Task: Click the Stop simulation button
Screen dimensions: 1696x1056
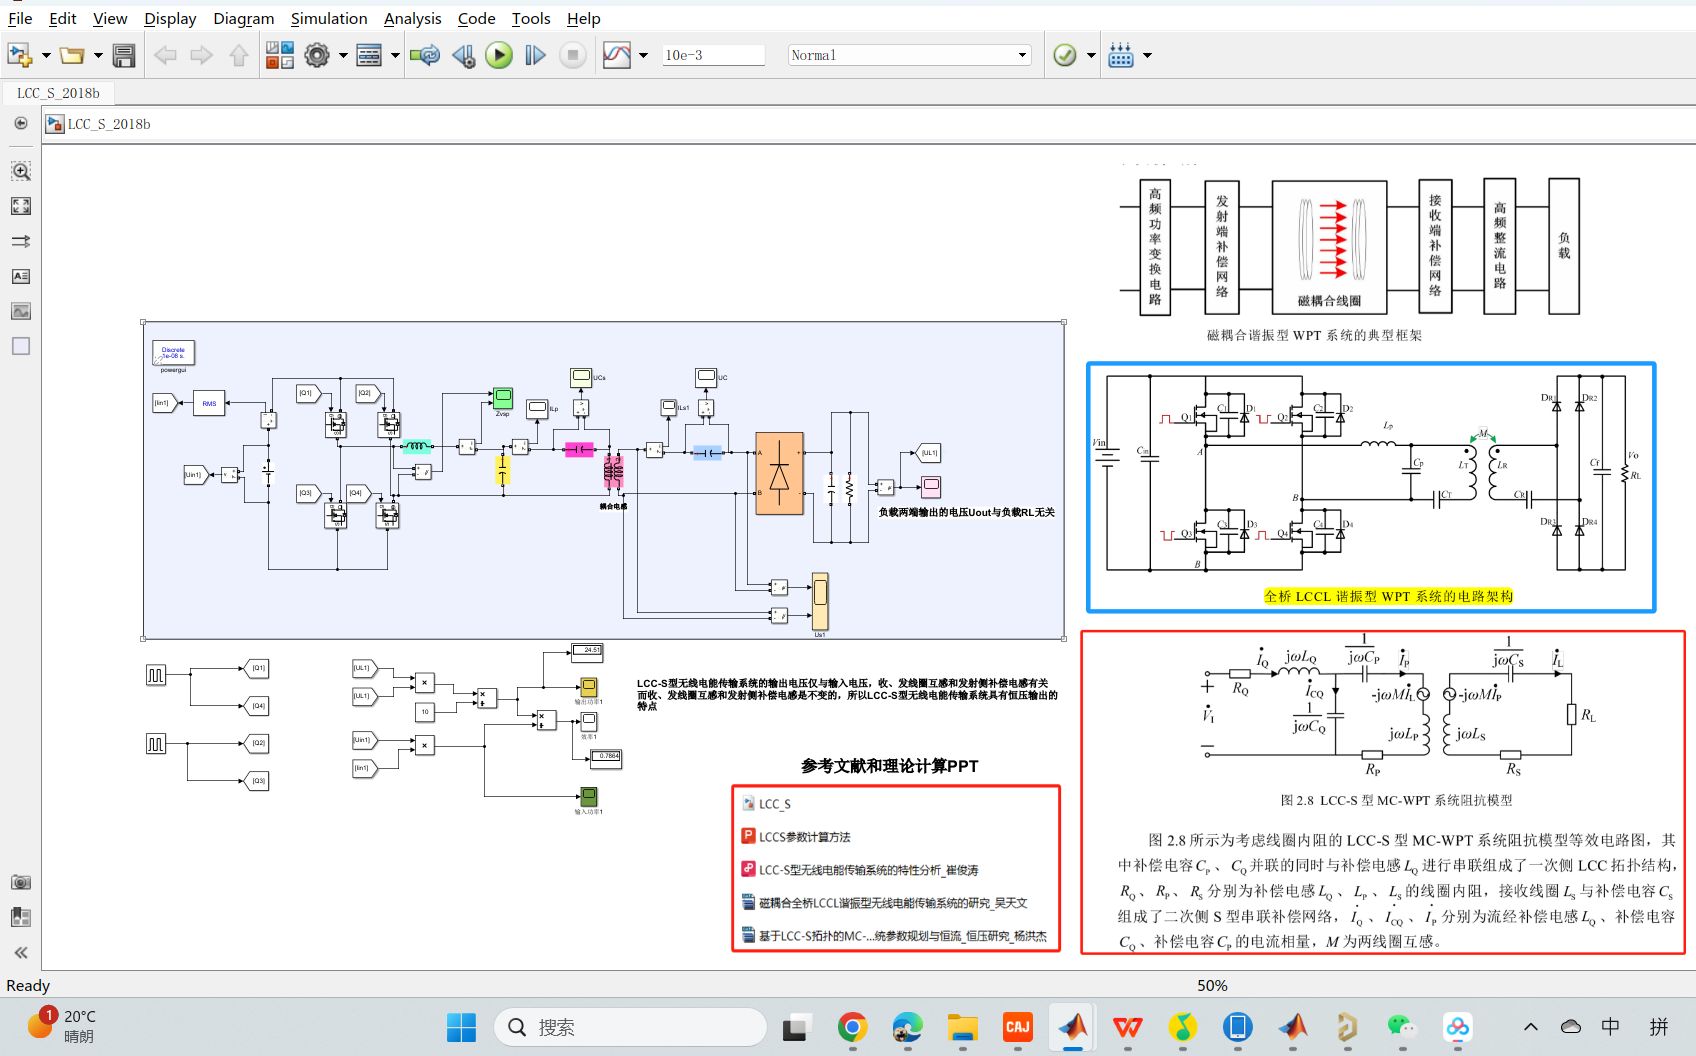Action: [x=572, y=55]
